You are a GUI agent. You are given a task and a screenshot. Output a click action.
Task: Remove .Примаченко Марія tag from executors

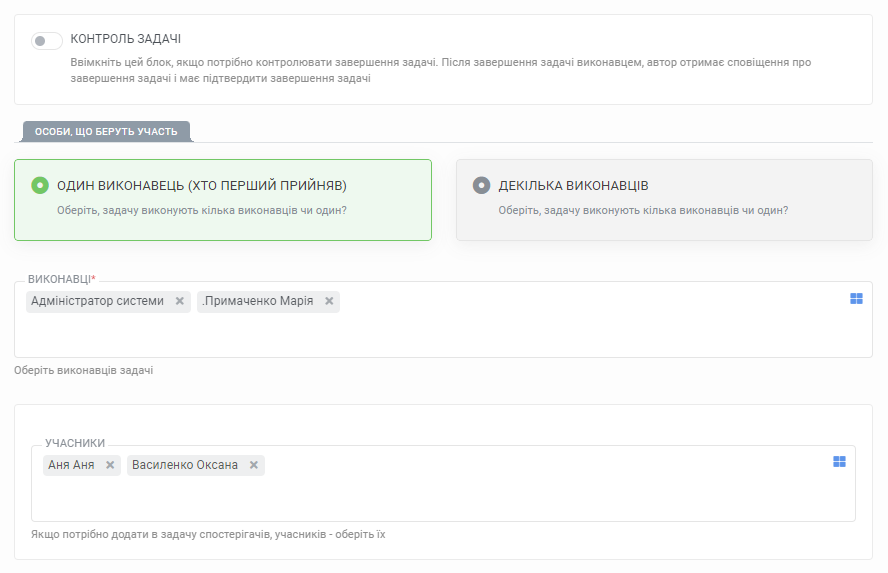tap(329, 301)
